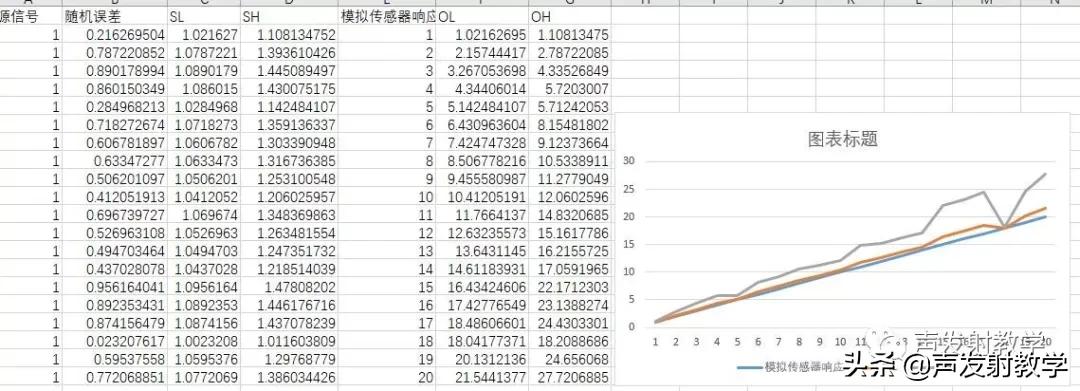Screen dimensions: 1080x391
Task: Select cell containing 0.606781897
Action: 114,142
